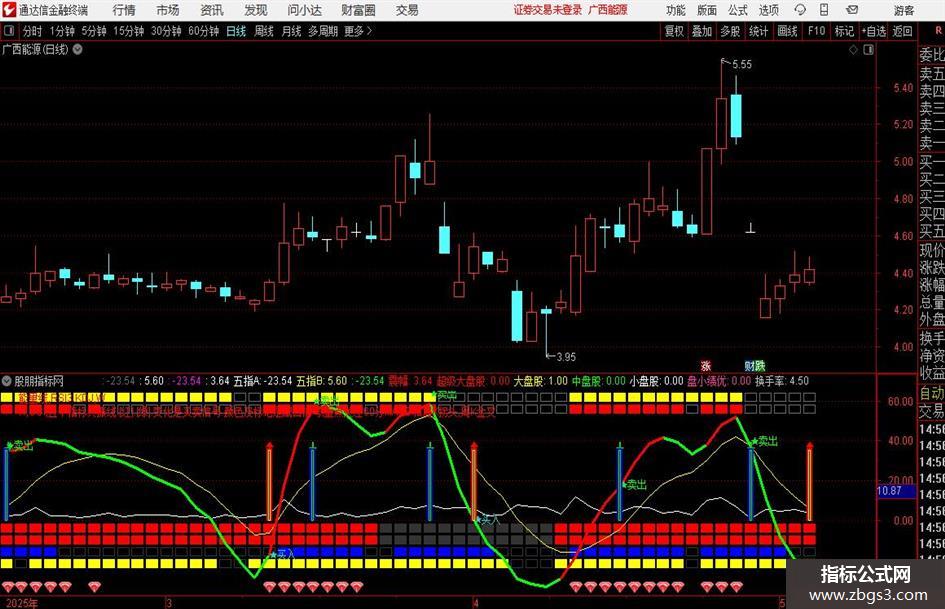Click the 60.00 indicator axis label
The height and width of the screenshot is (609, 945).
coord(900,402)
